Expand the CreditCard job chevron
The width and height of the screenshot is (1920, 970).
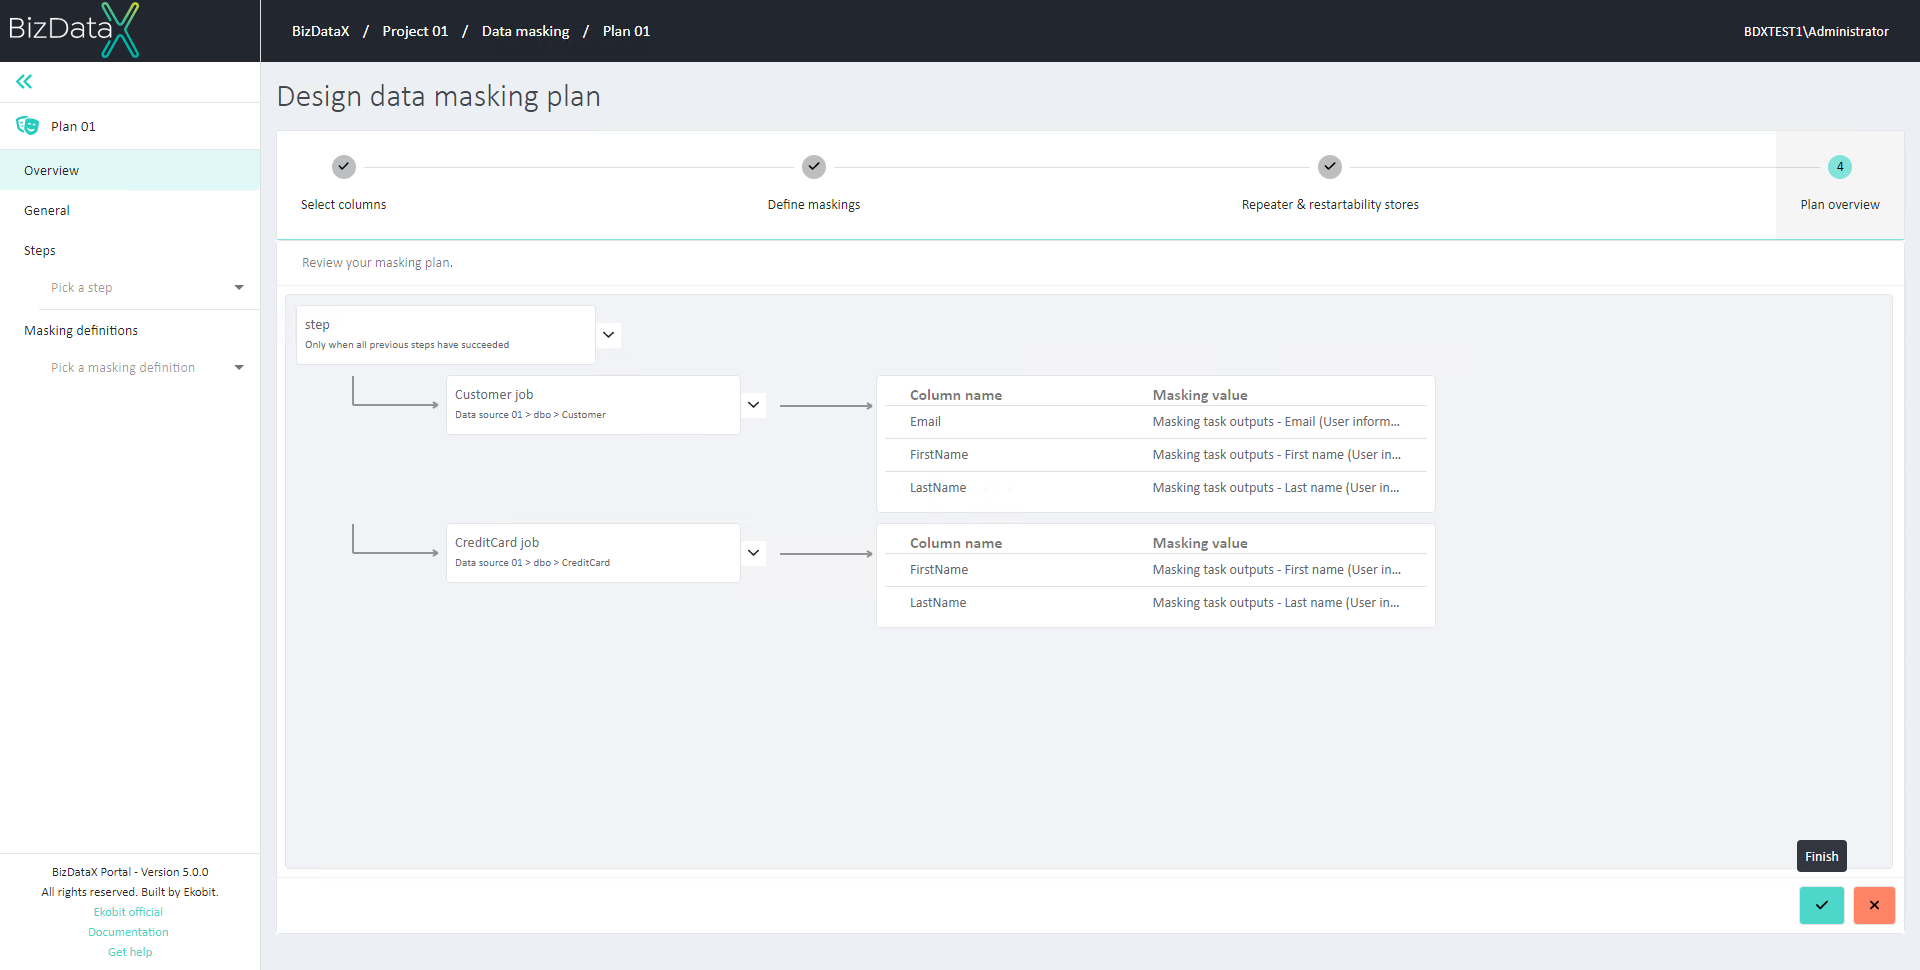coord(754,553)
